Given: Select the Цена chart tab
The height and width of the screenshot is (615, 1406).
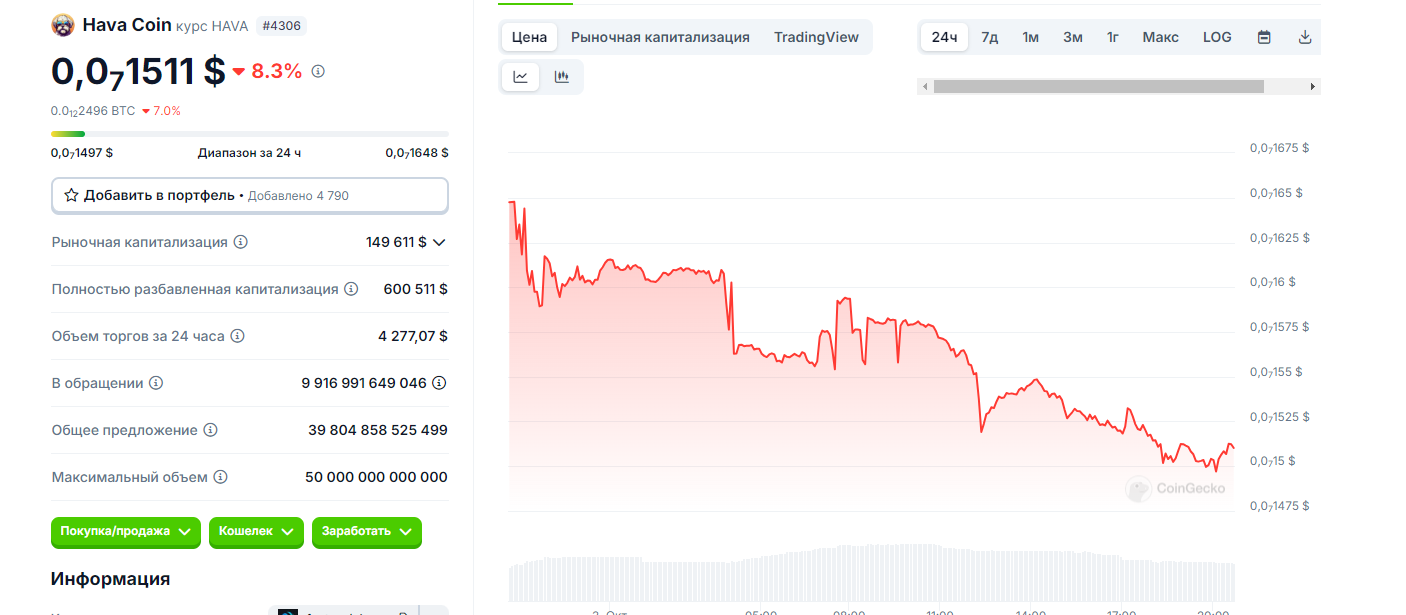Looking at the screenshot, I should (x=529, y=37).
